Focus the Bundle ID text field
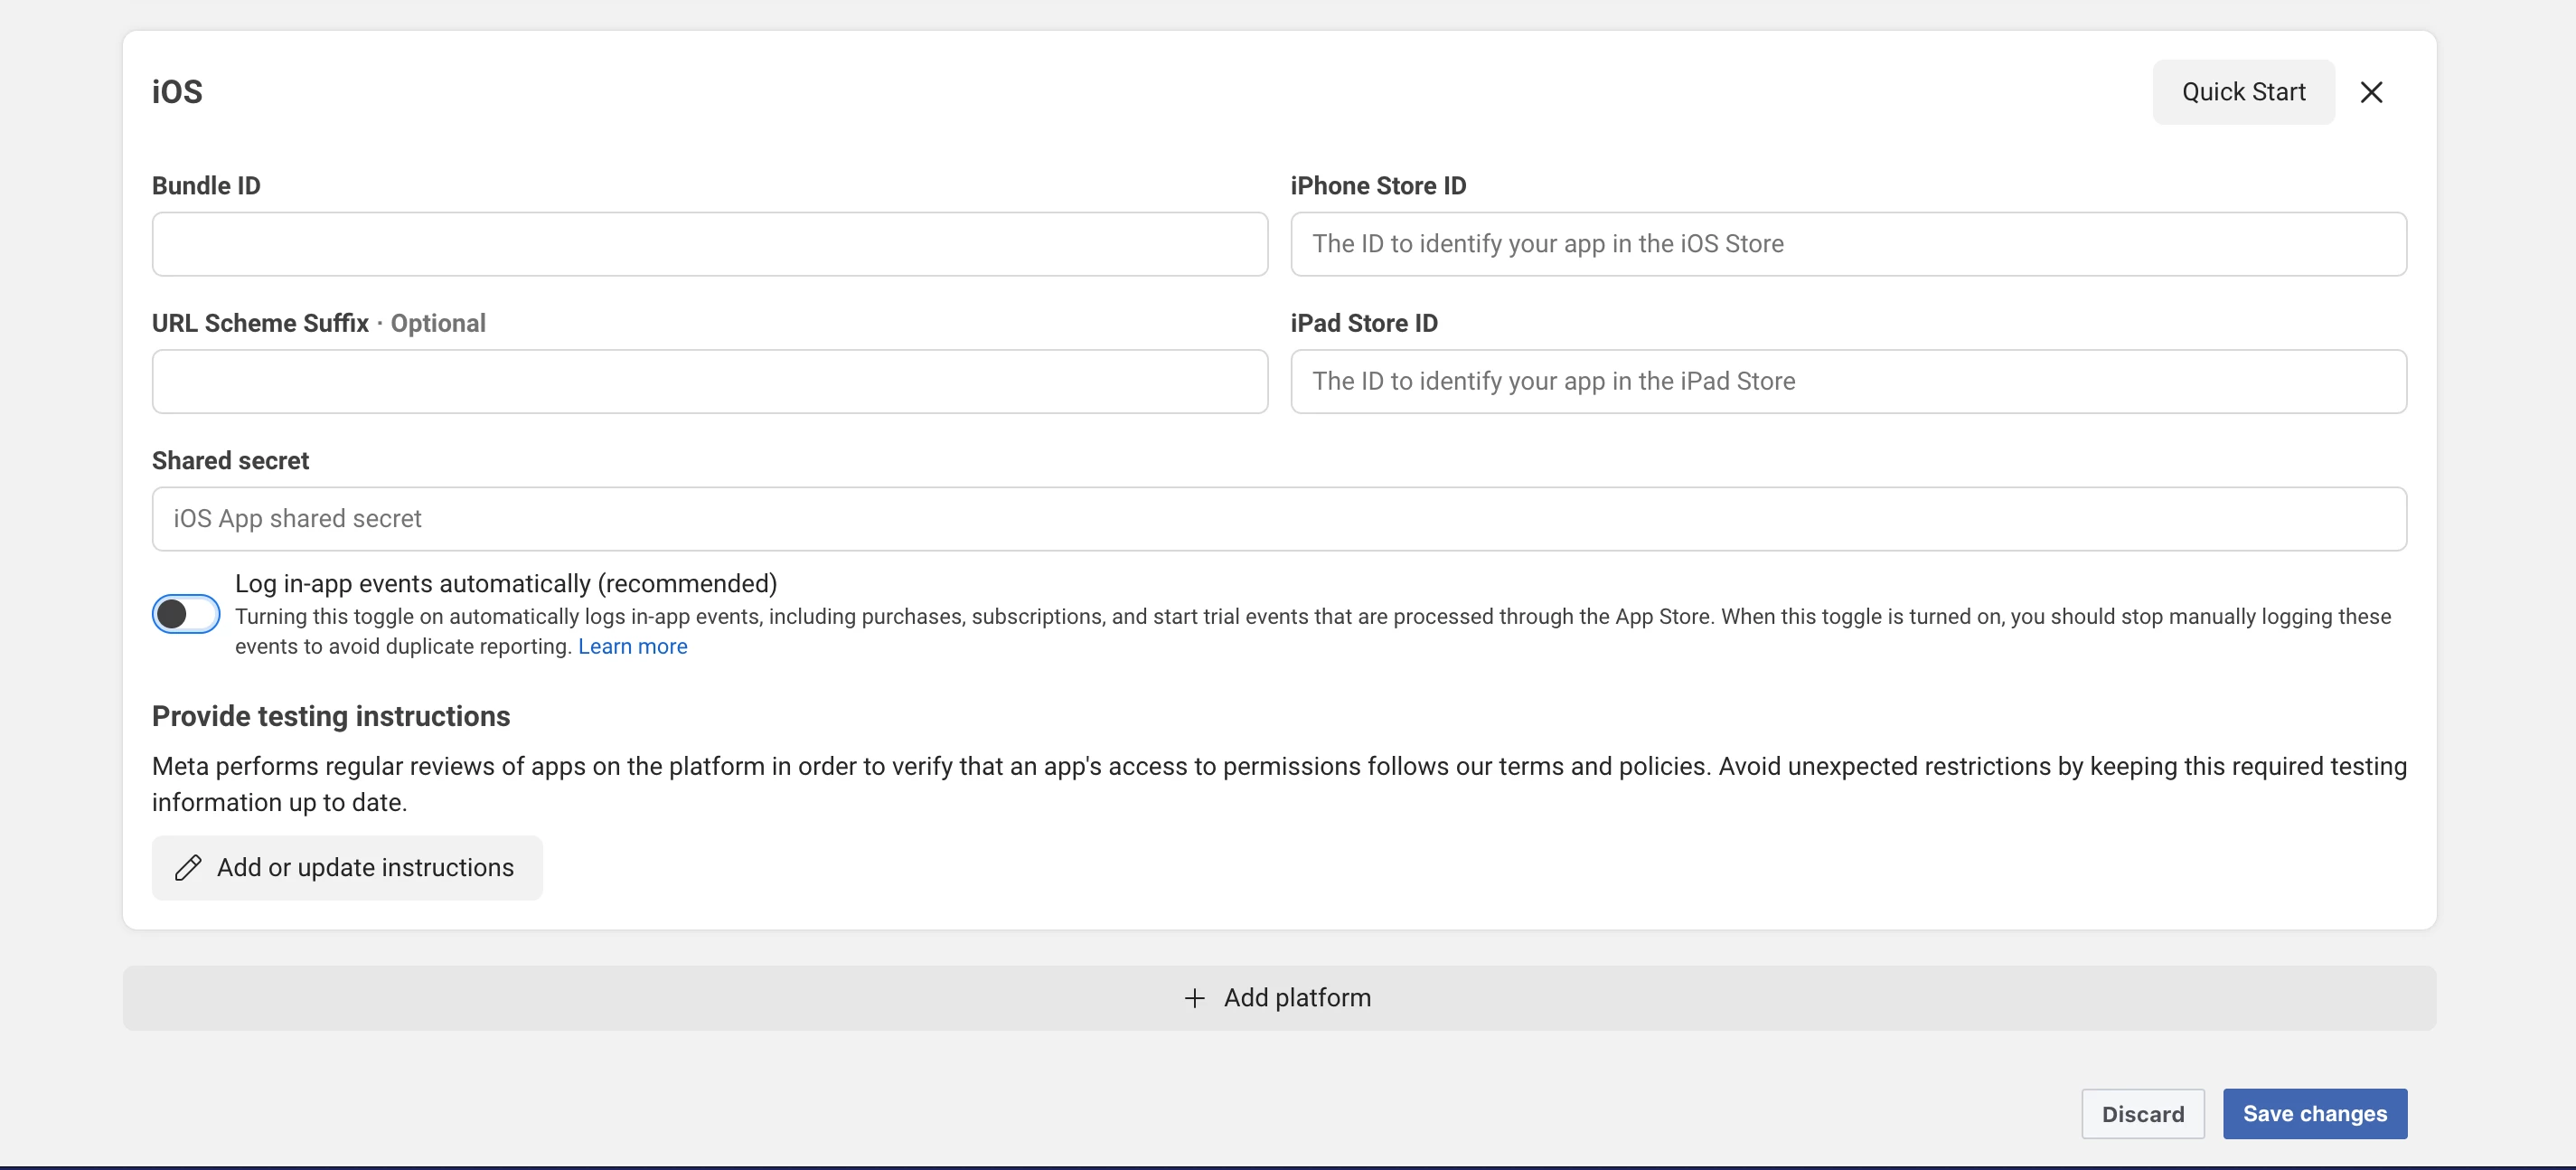Screen dimensions: 2576x1170 coord(709,244)
